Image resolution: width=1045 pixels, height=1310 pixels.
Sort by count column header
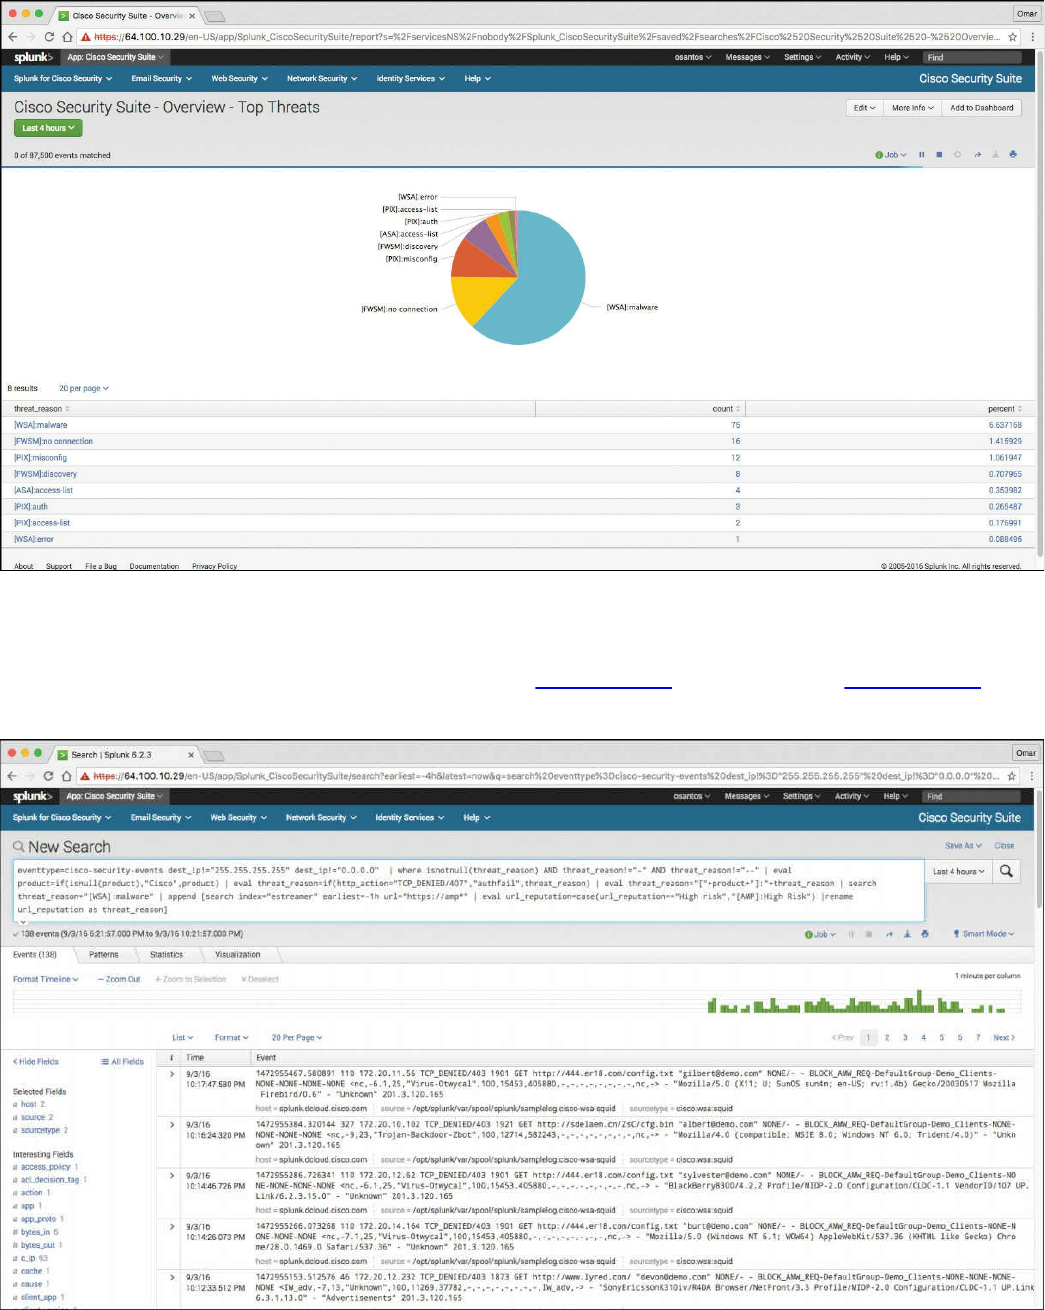click(x=726, y=409)
